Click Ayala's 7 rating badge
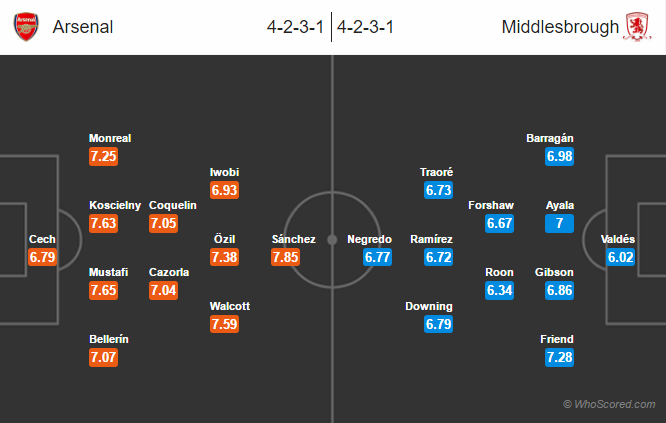This screenshot has width=666, height=423. click(560, 223)
